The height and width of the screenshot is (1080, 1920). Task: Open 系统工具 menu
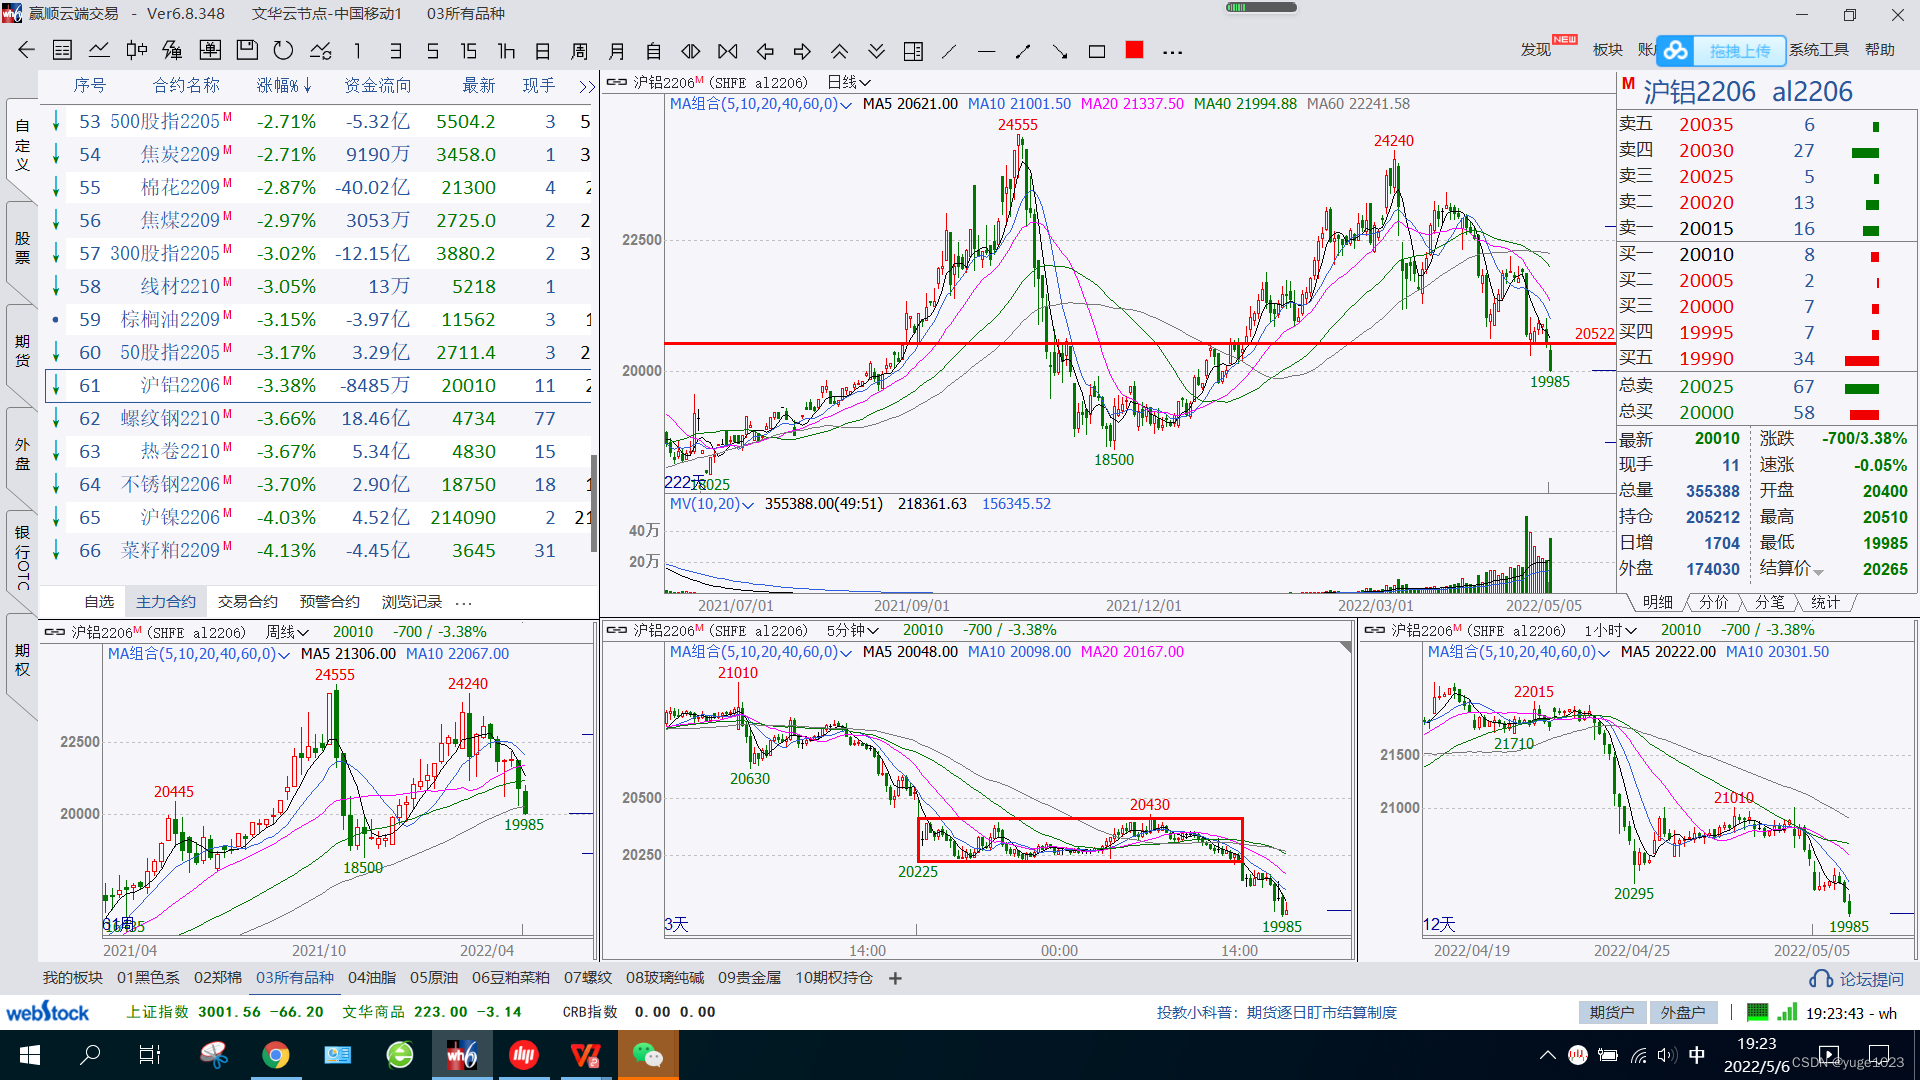tap(1819, 49)
